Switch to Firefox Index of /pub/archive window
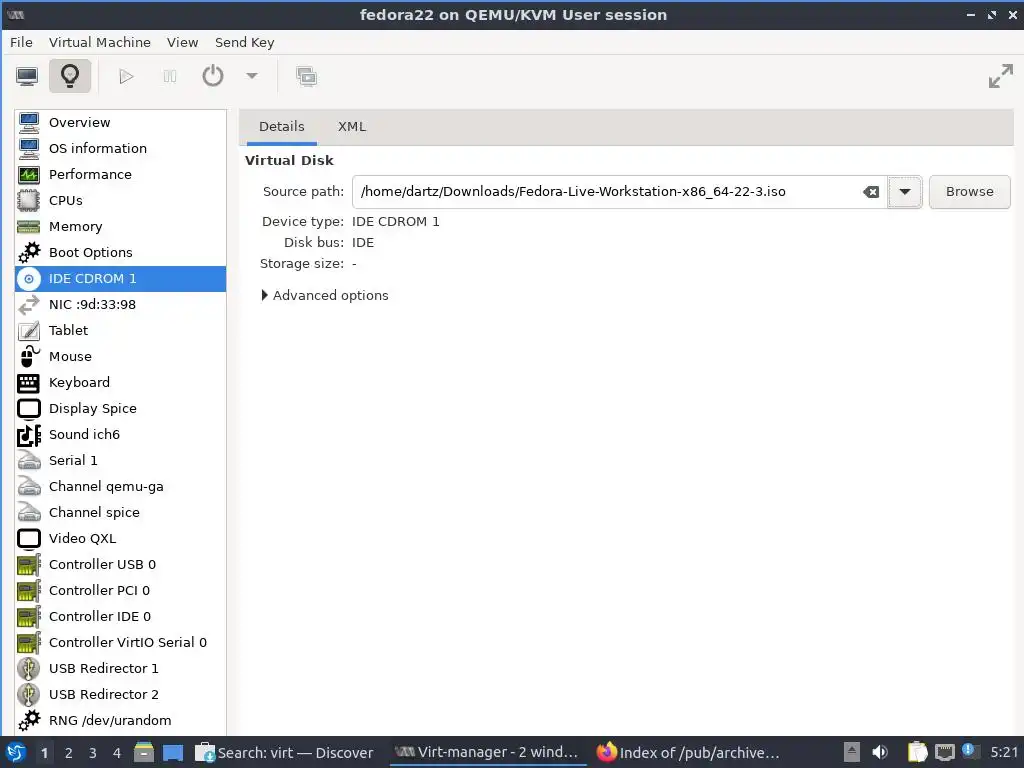The height and width of the screenshot is (768, 1024). pos(689,753)
